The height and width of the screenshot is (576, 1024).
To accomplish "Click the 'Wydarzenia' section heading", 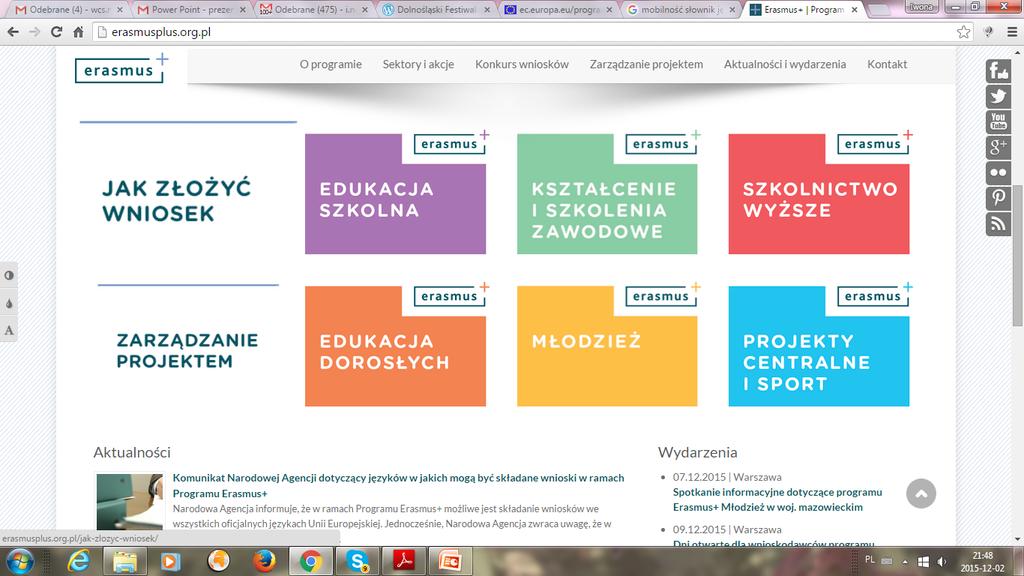I will (x=697, y=452).
